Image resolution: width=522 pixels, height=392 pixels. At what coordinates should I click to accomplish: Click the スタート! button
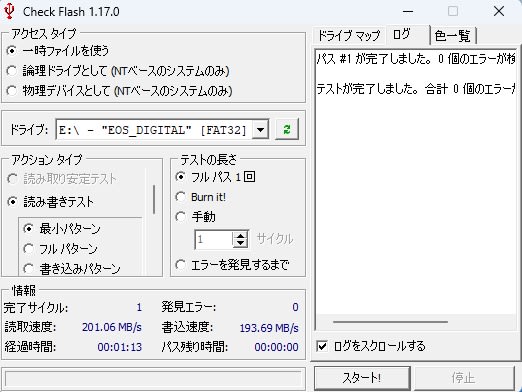pos(362,378)
